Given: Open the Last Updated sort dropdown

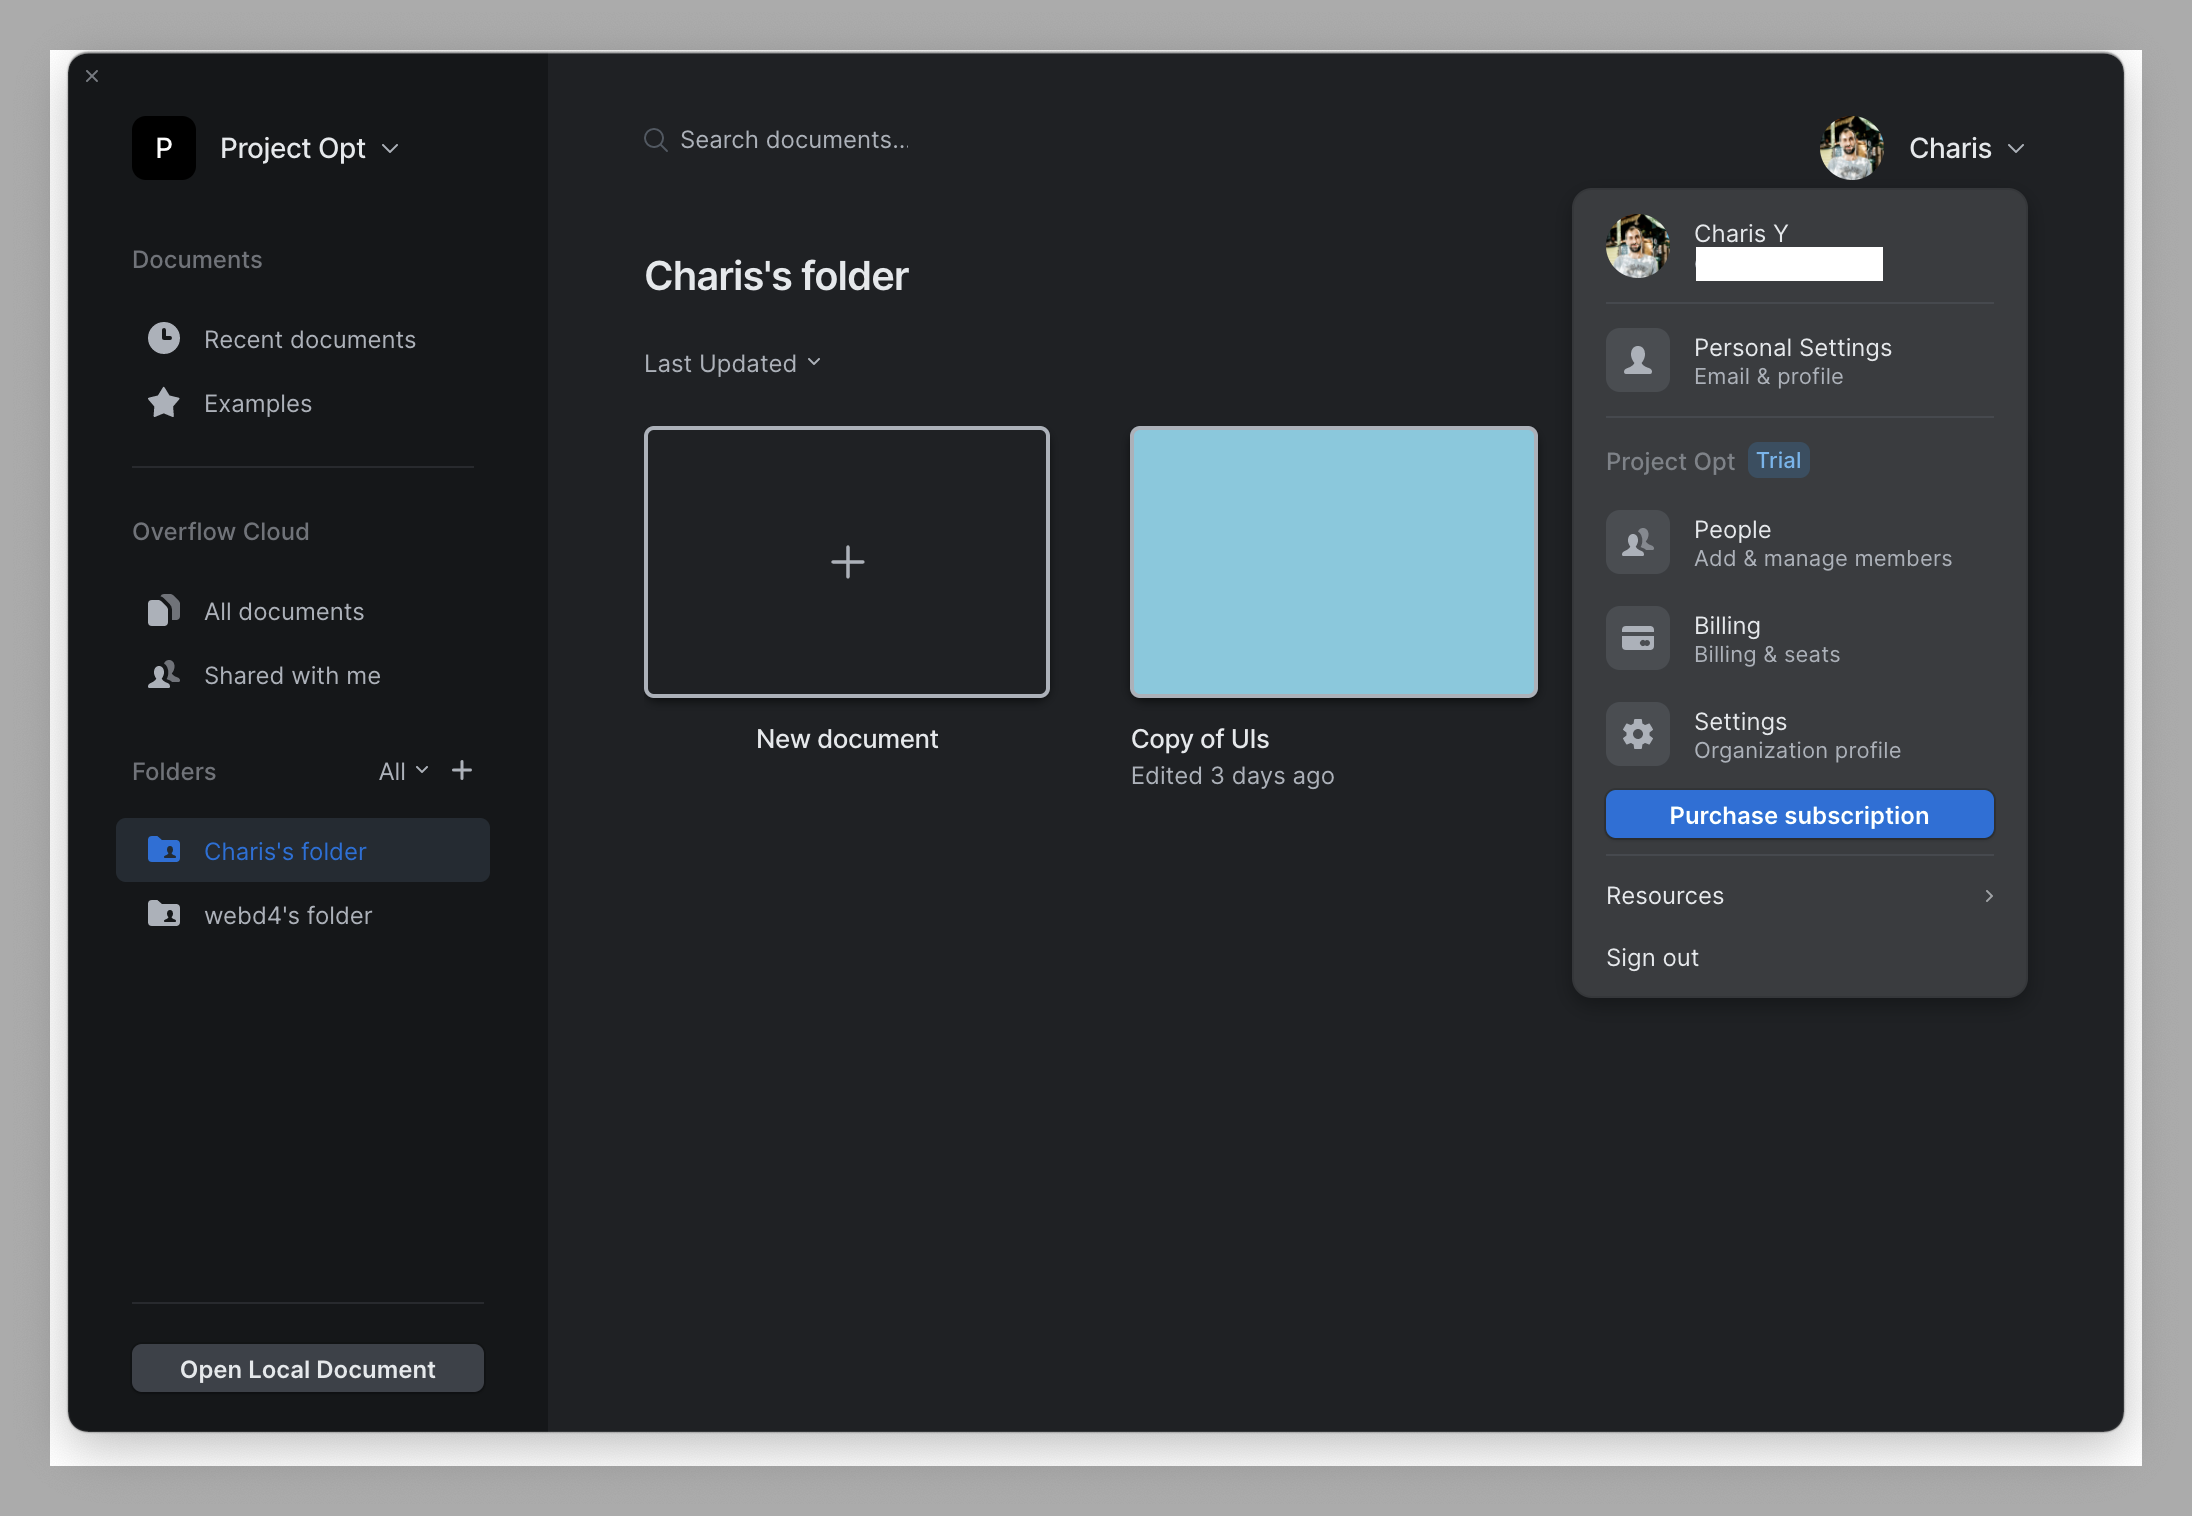Looking at the screenshot, I should pos(732,363).
